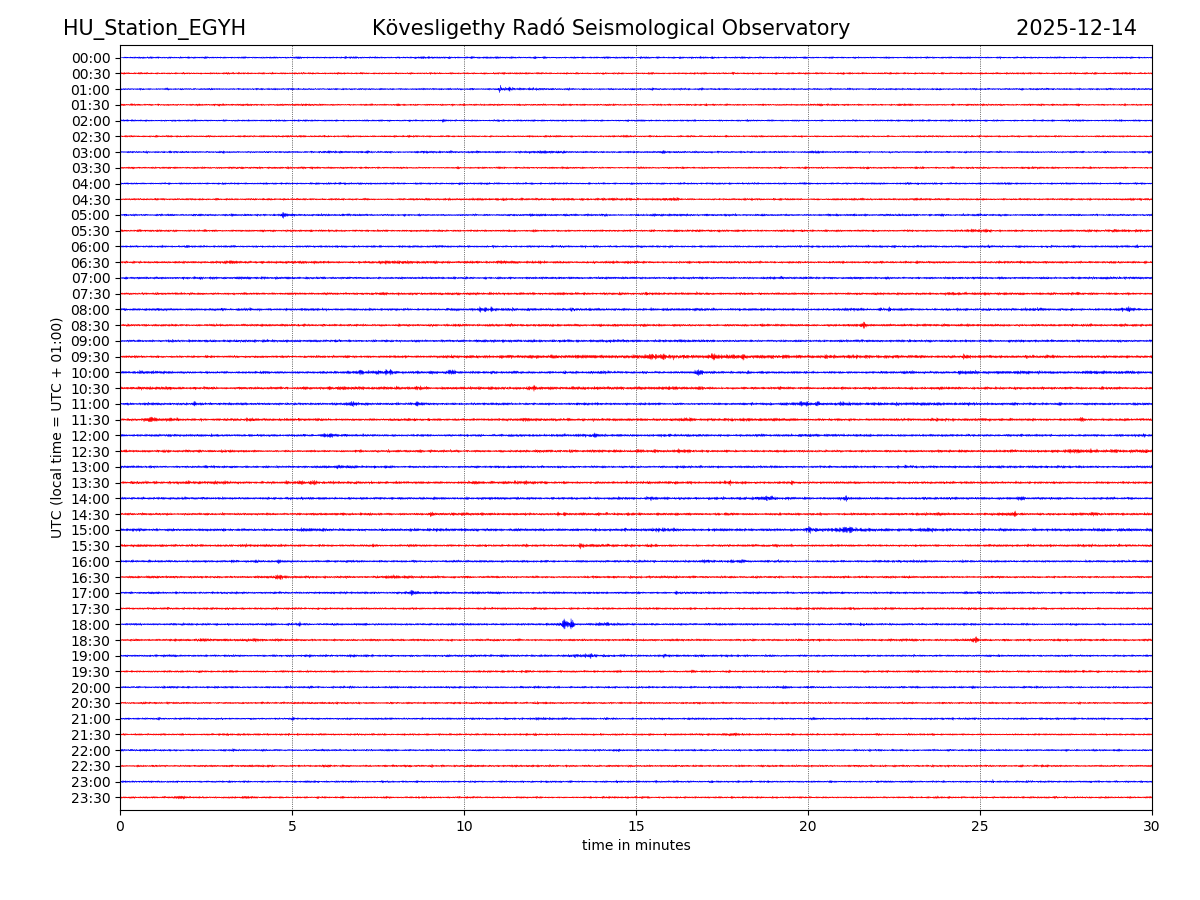Click the 15 minute x-axis tick label
Viewport: 1200px width, 900px height.
tap(636, 827)
